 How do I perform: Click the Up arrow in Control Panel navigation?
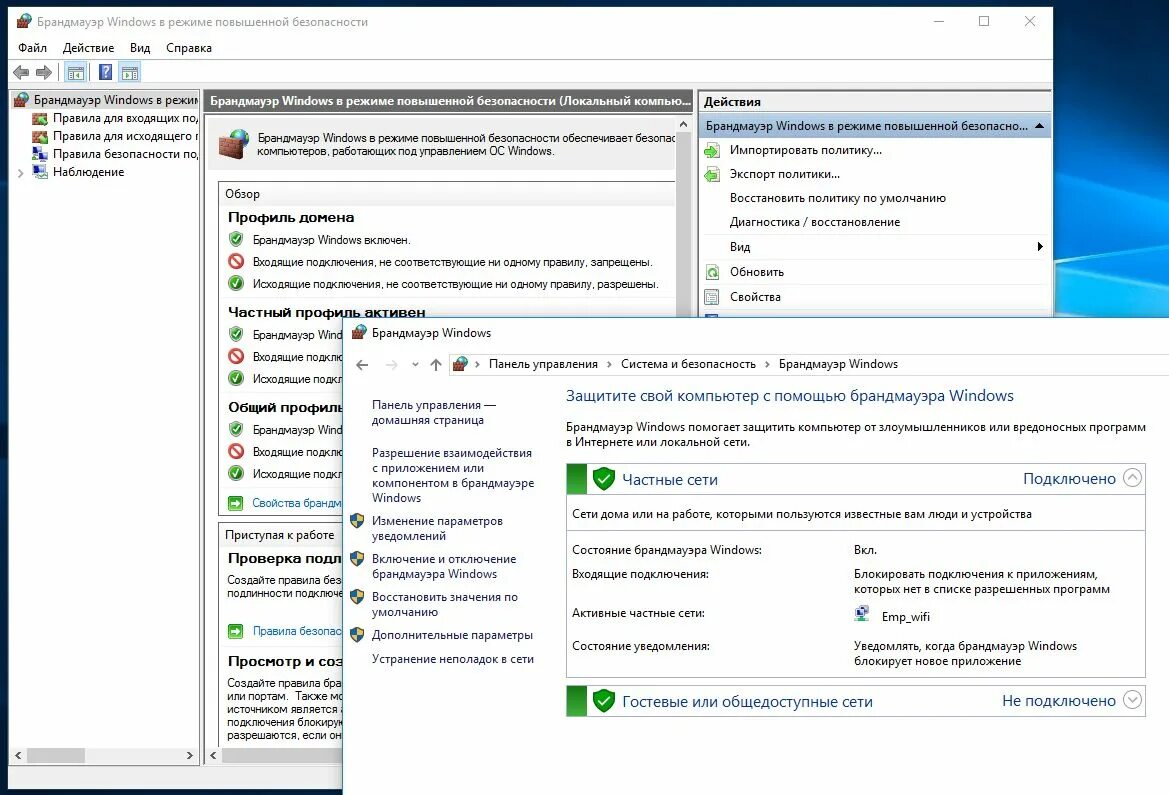coord(436,365)
